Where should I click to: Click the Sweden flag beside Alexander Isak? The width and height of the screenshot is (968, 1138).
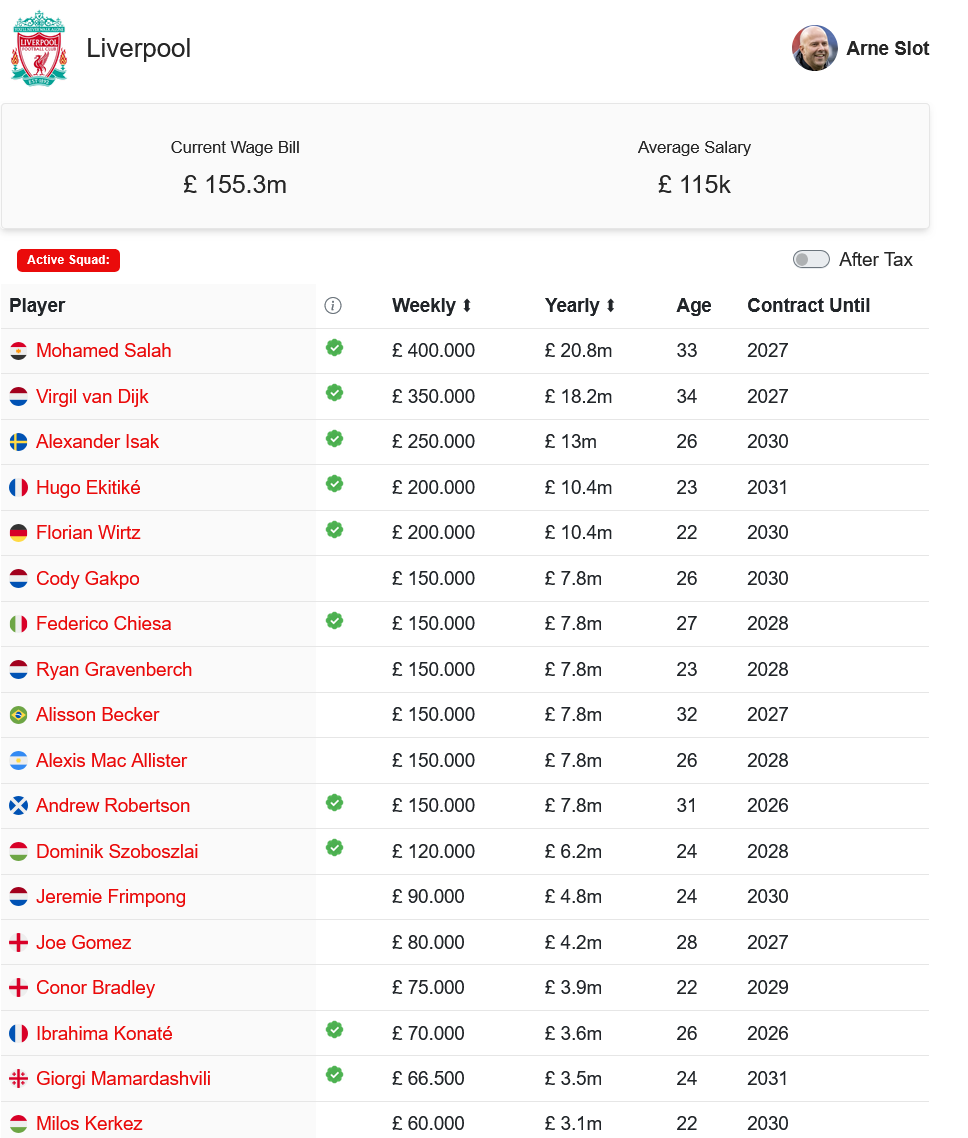(x=18, y=442)
